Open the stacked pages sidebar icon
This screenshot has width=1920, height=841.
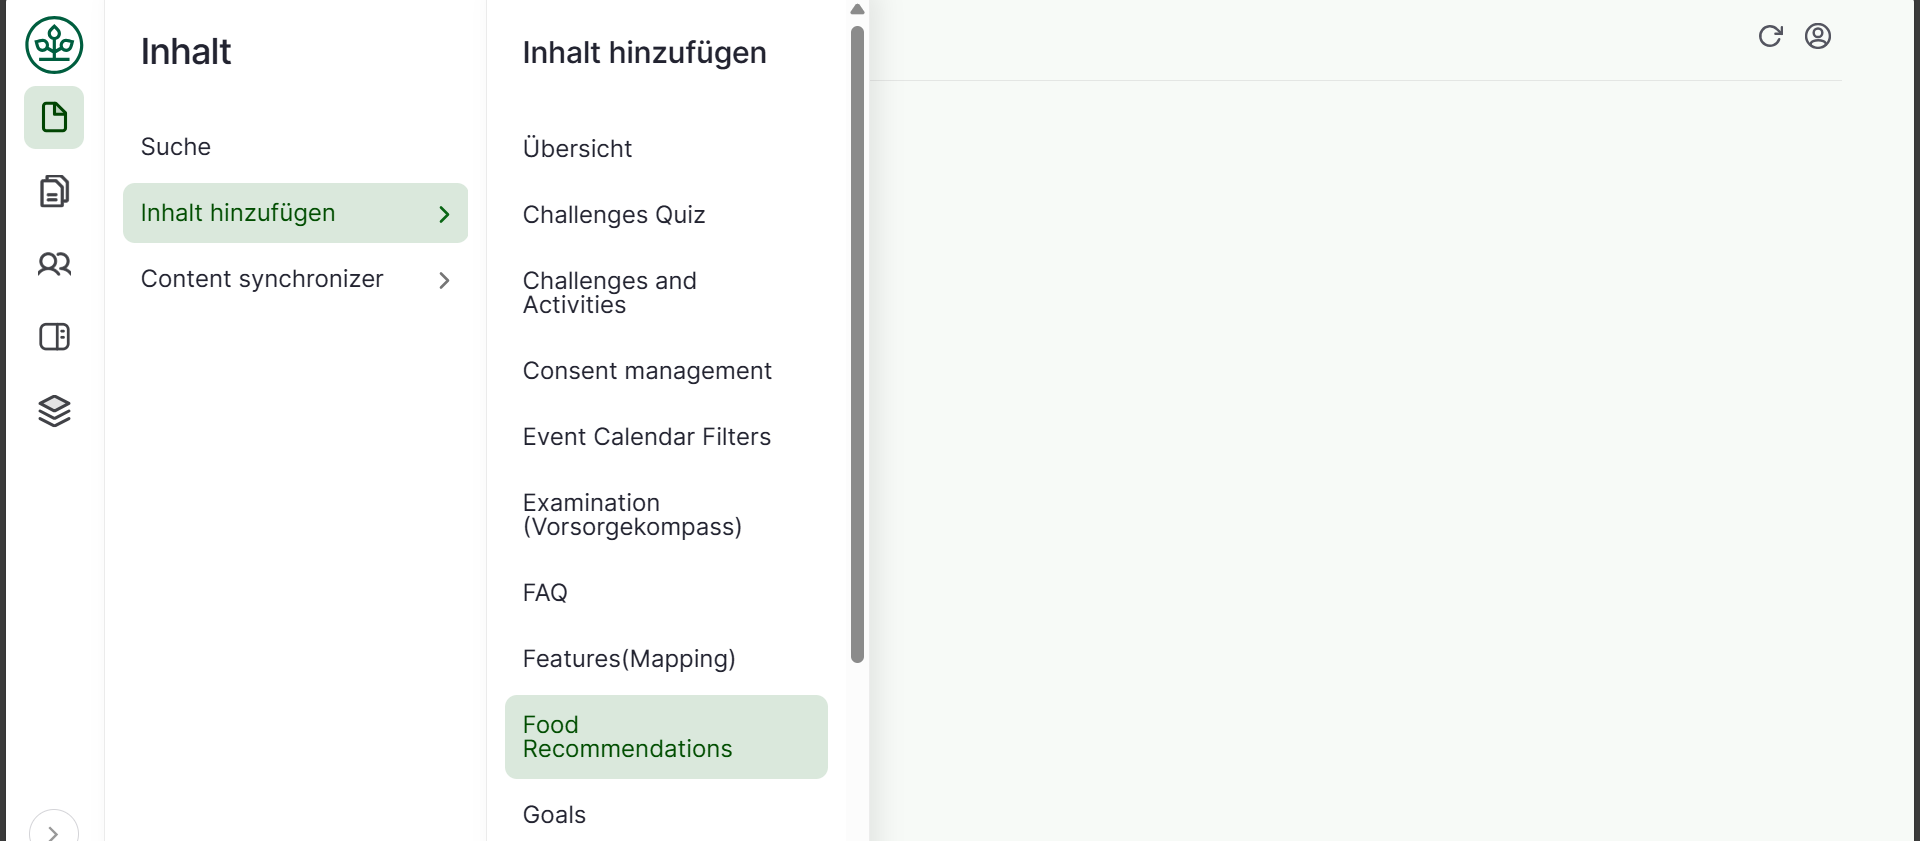click(x=54, y=191)
